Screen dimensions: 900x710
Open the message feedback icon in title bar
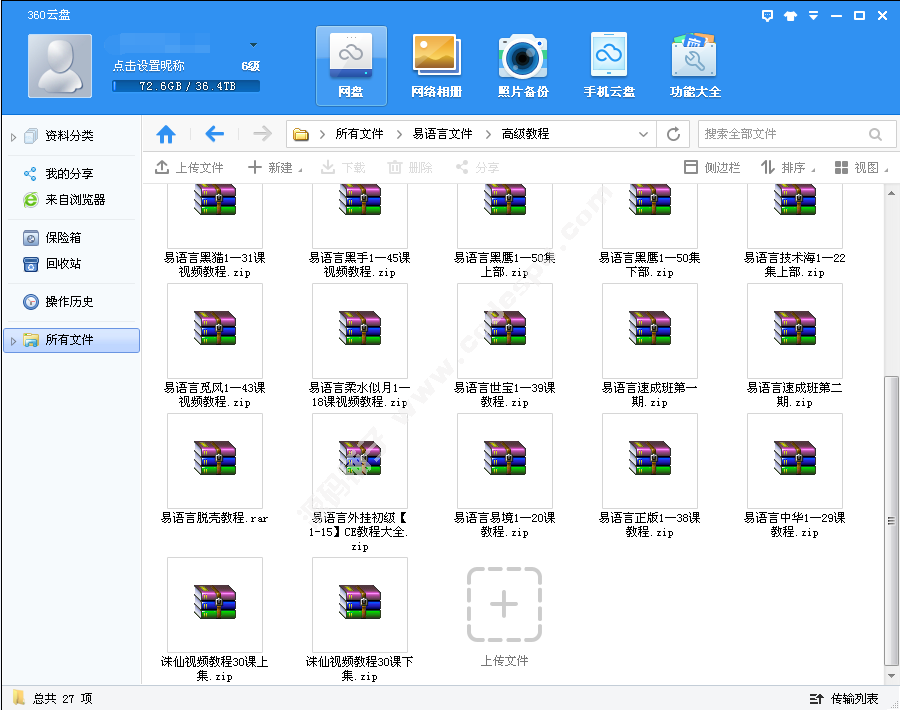(767, 15)
